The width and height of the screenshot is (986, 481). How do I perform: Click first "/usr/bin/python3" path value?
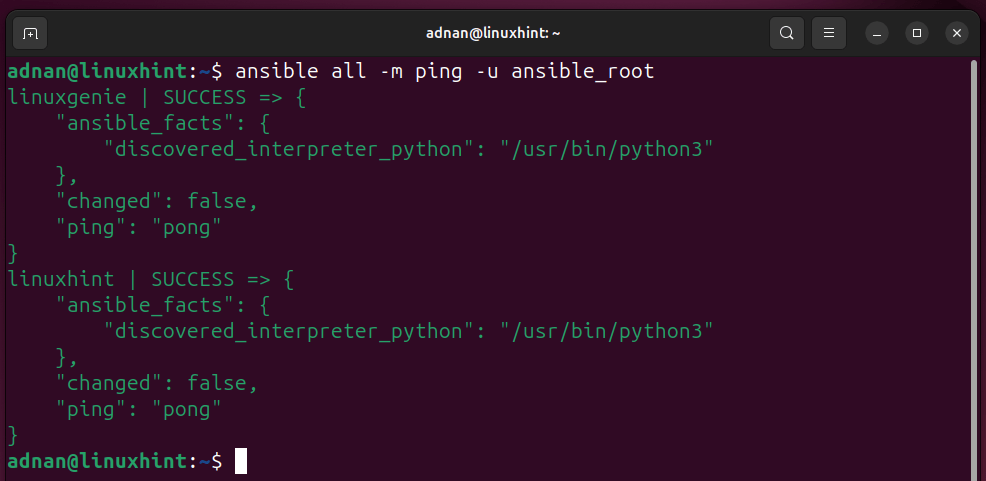click(607, 150)
